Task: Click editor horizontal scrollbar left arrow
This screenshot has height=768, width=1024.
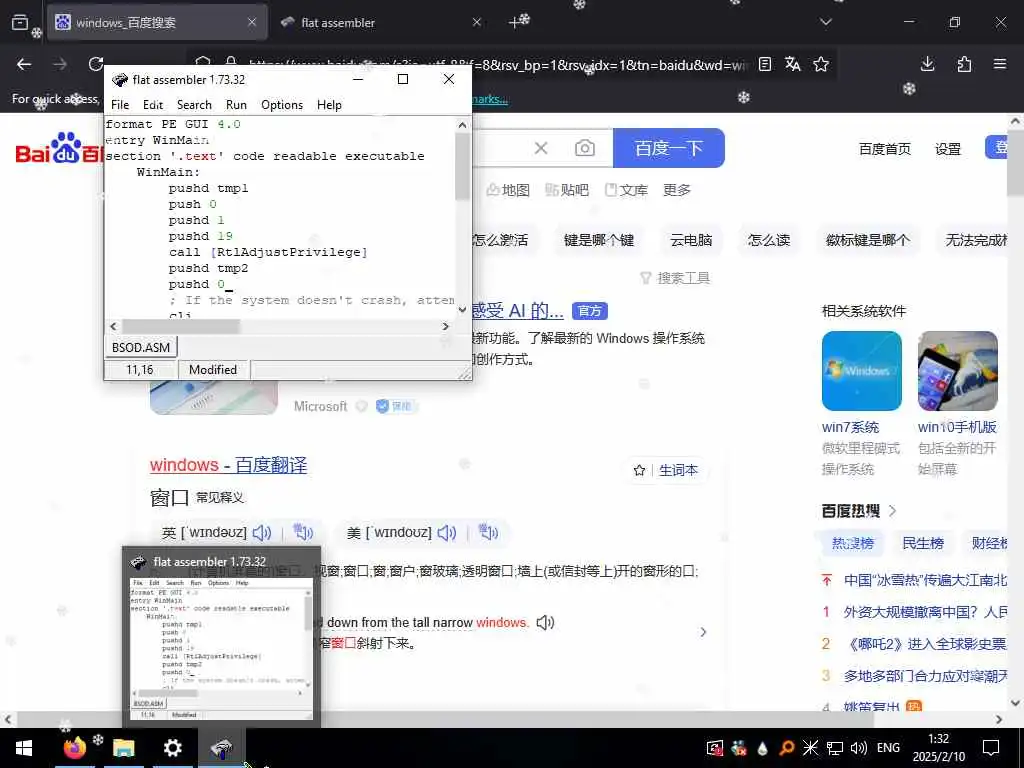Action: (x=113, y=326)
